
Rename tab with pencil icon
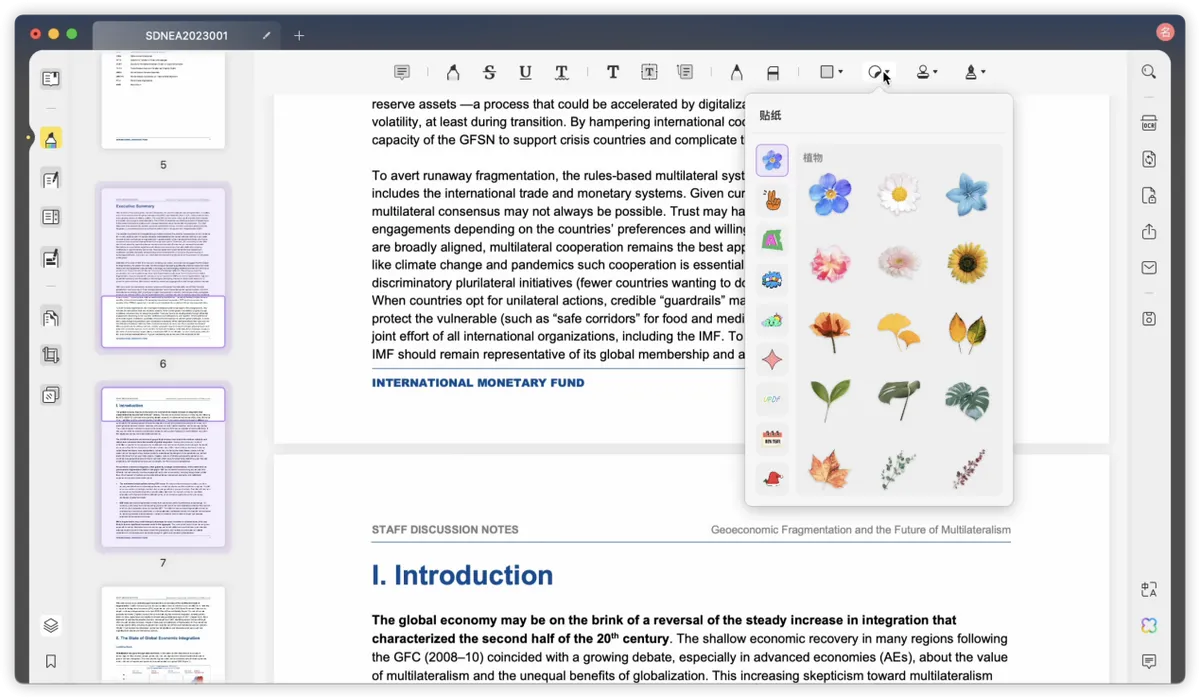(x=267, y=36)
